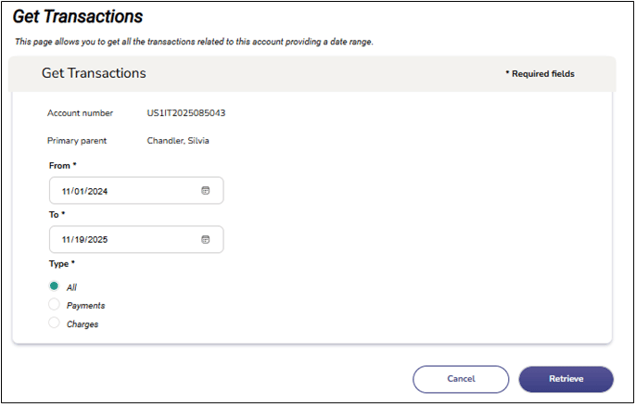Click the Get Transactions panel header
This screenshot has width=635, height=404.
94,73
